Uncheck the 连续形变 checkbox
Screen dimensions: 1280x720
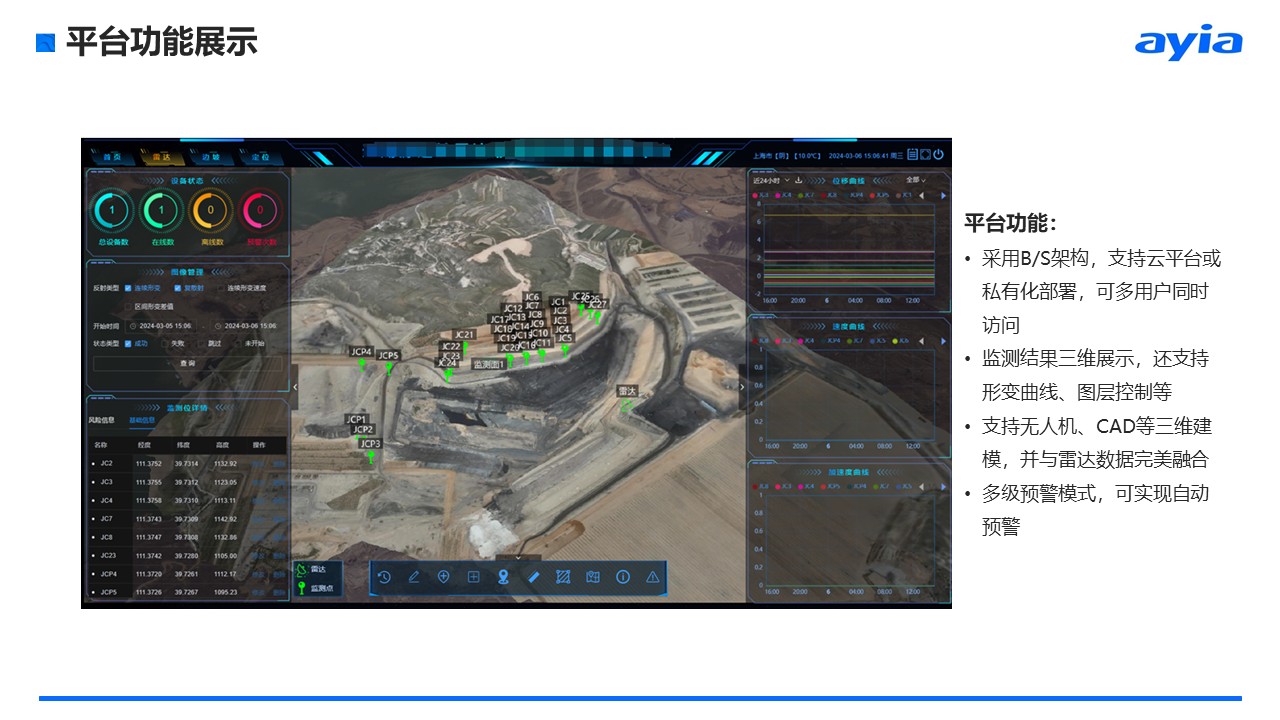click(128, 288)
